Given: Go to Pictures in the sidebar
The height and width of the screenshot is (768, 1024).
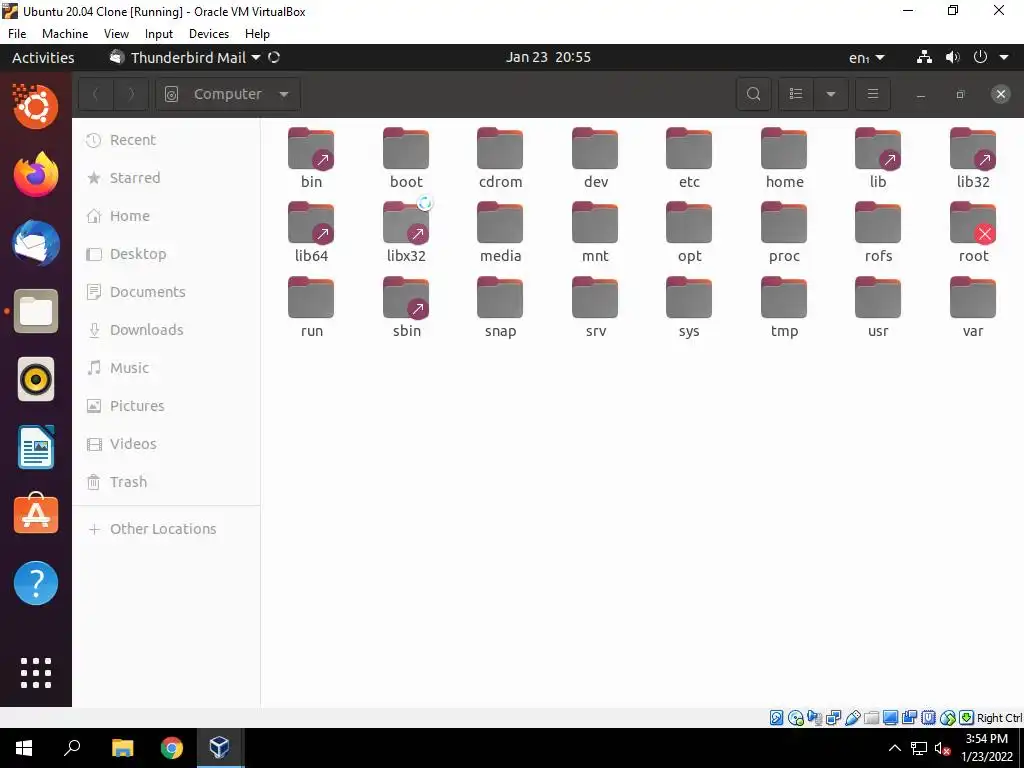Looking at the screenshot, I should click(166, 406).
